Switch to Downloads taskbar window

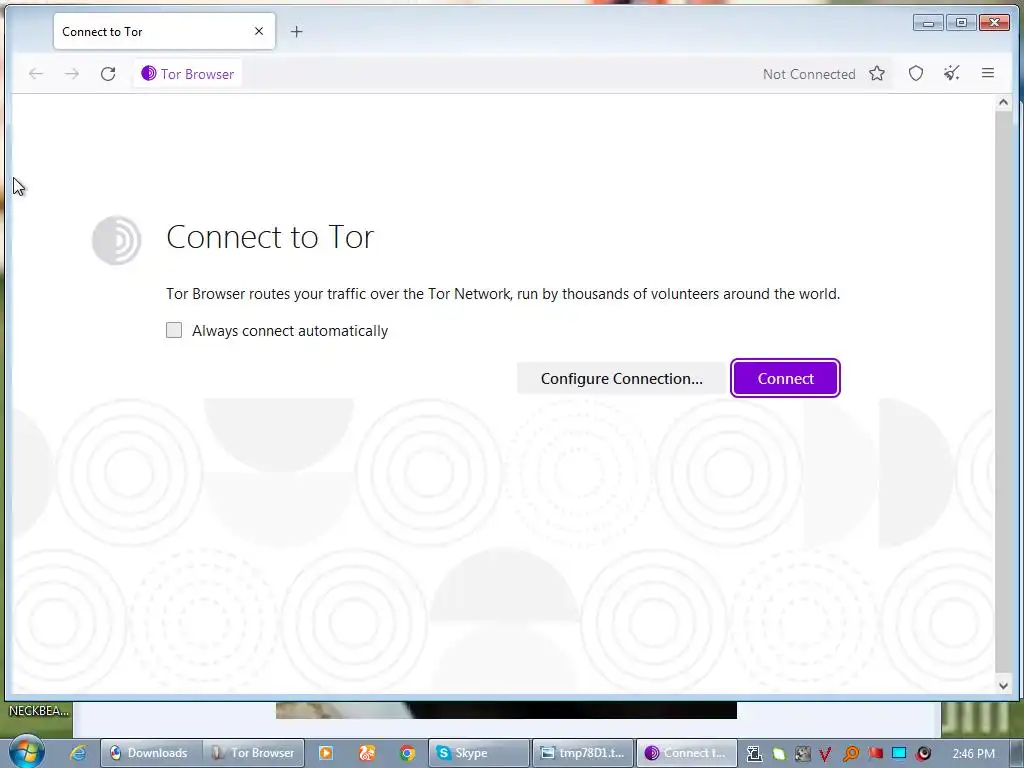click(150, 754)
